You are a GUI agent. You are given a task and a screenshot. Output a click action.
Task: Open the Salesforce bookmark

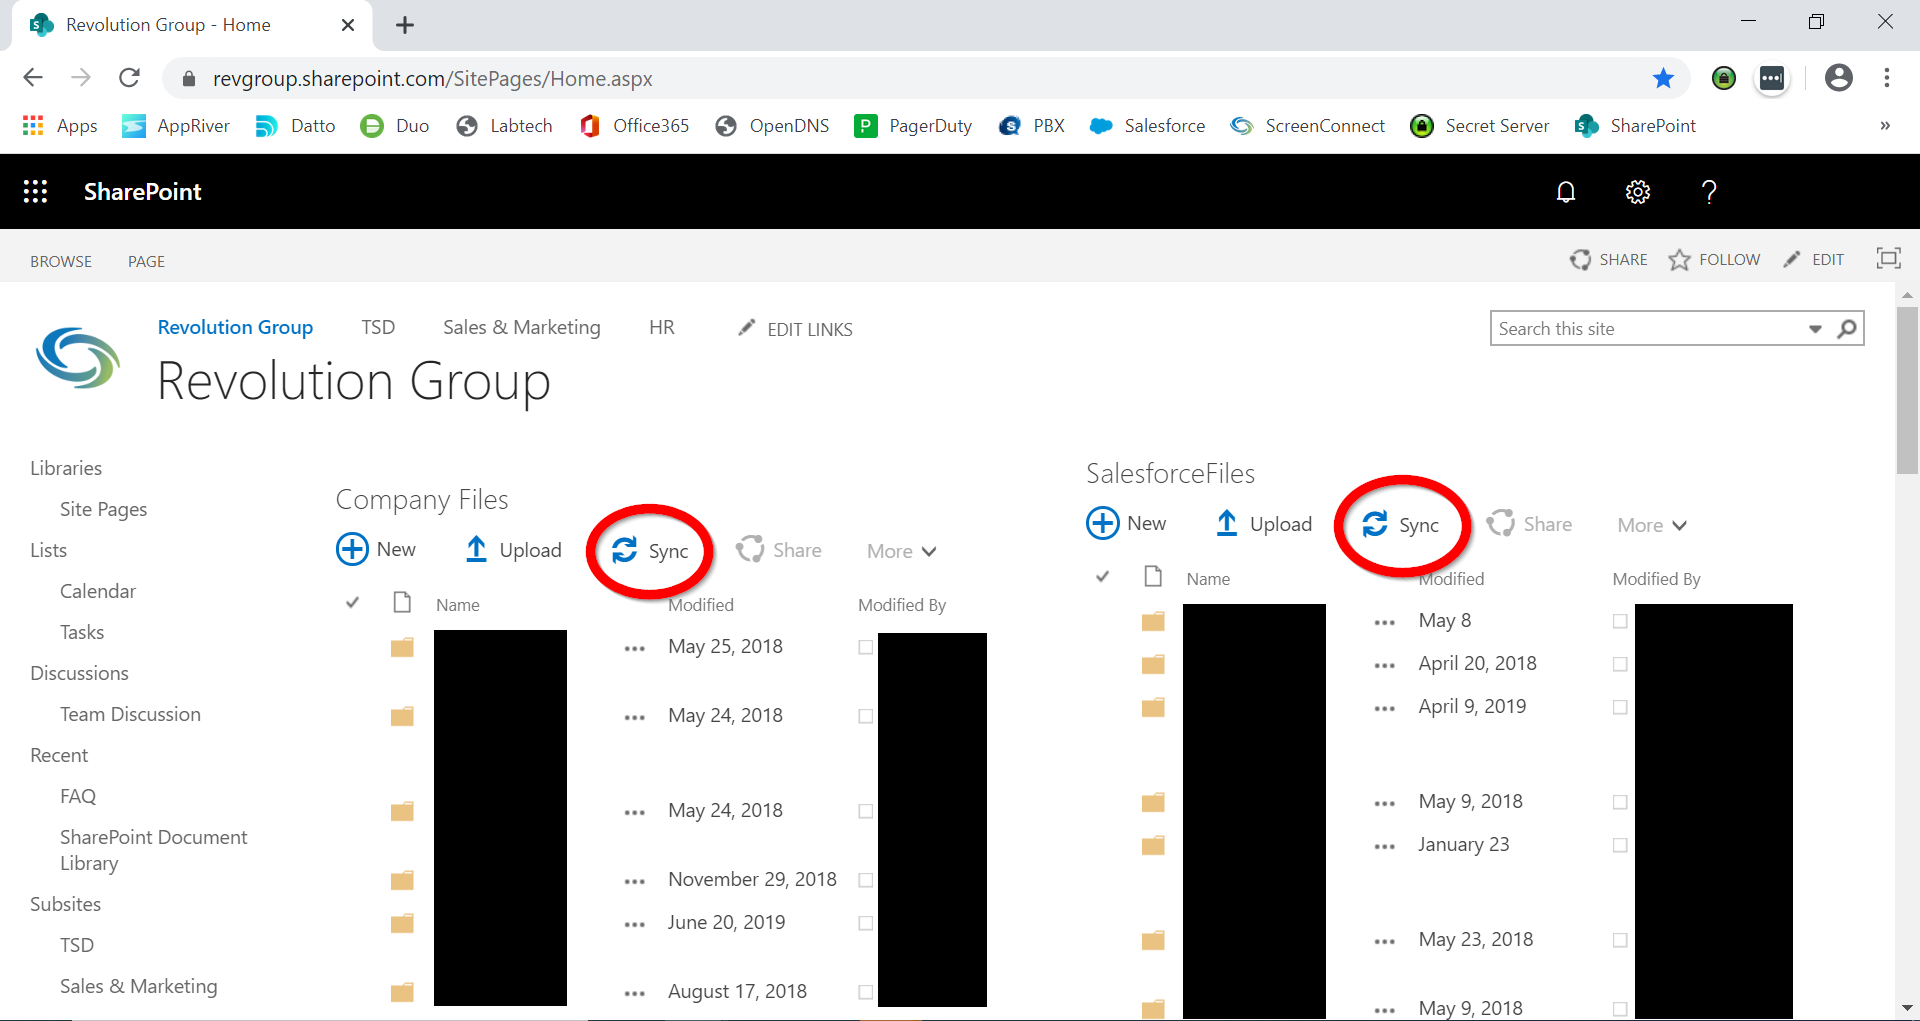[x=1147, y=126]
